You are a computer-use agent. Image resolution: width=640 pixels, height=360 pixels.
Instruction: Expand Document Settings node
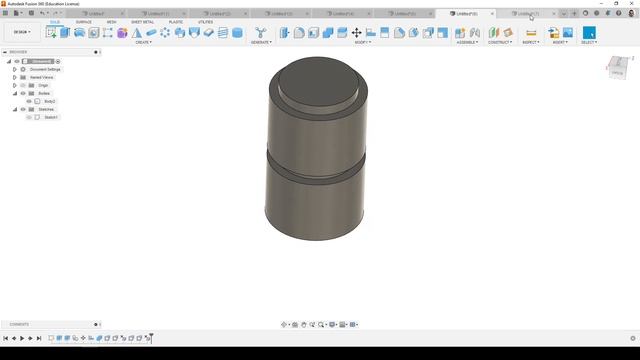[x=15, y=69]
